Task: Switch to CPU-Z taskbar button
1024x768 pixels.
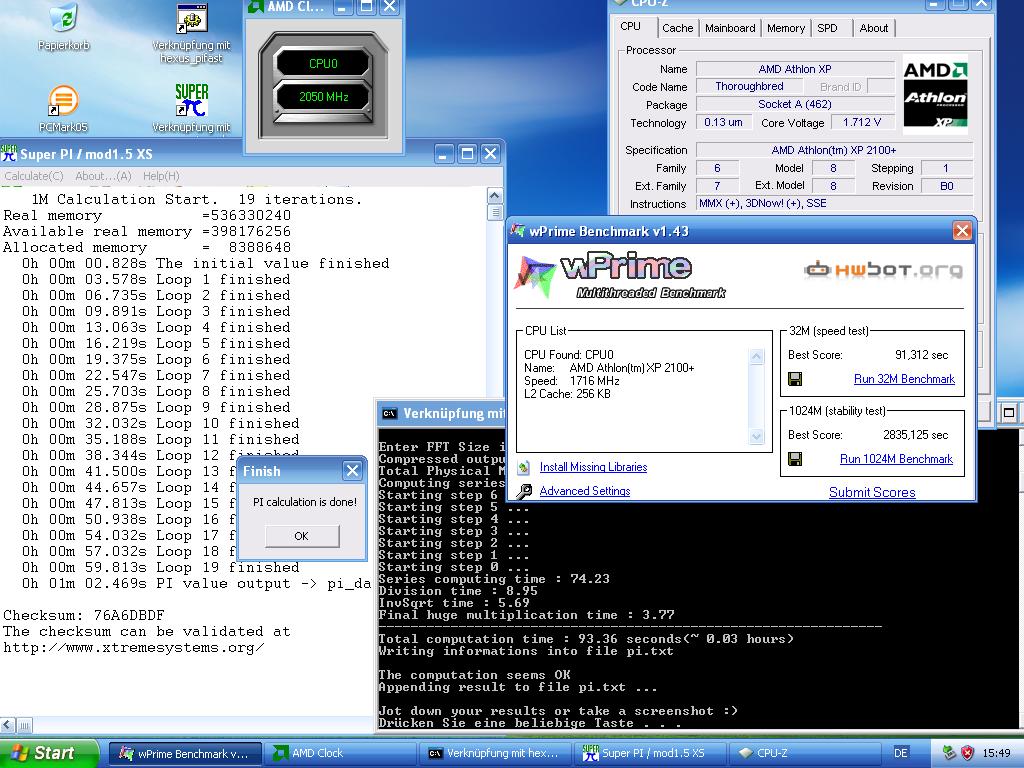Action: 803,753
